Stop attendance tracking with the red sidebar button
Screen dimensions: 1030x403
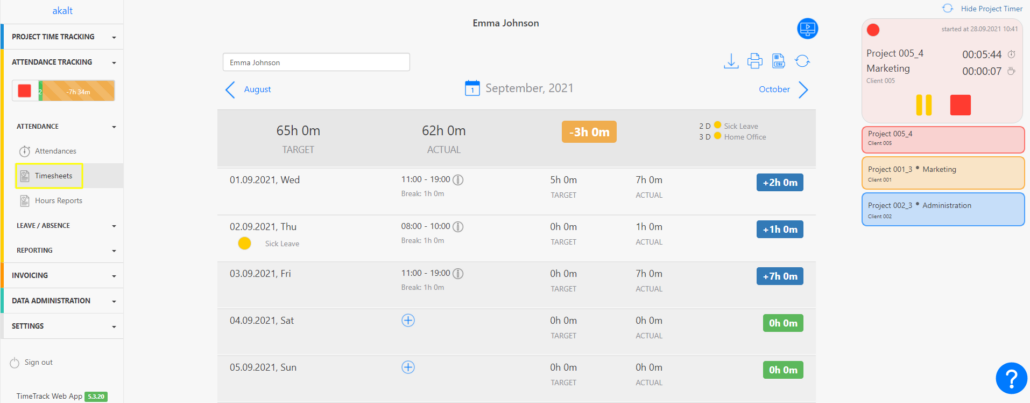point(23,91)
